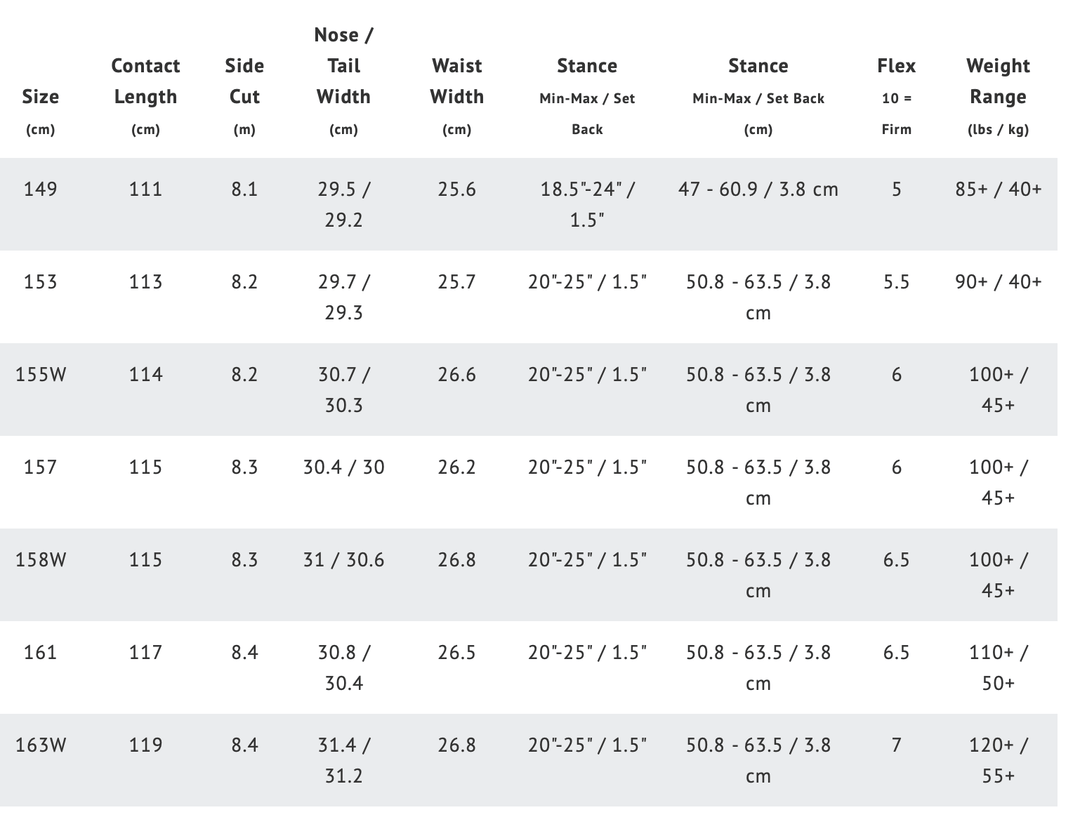Click the 8.1 side cut value
The height and width of the screenshot is (824, 1080).
[244, 189]
